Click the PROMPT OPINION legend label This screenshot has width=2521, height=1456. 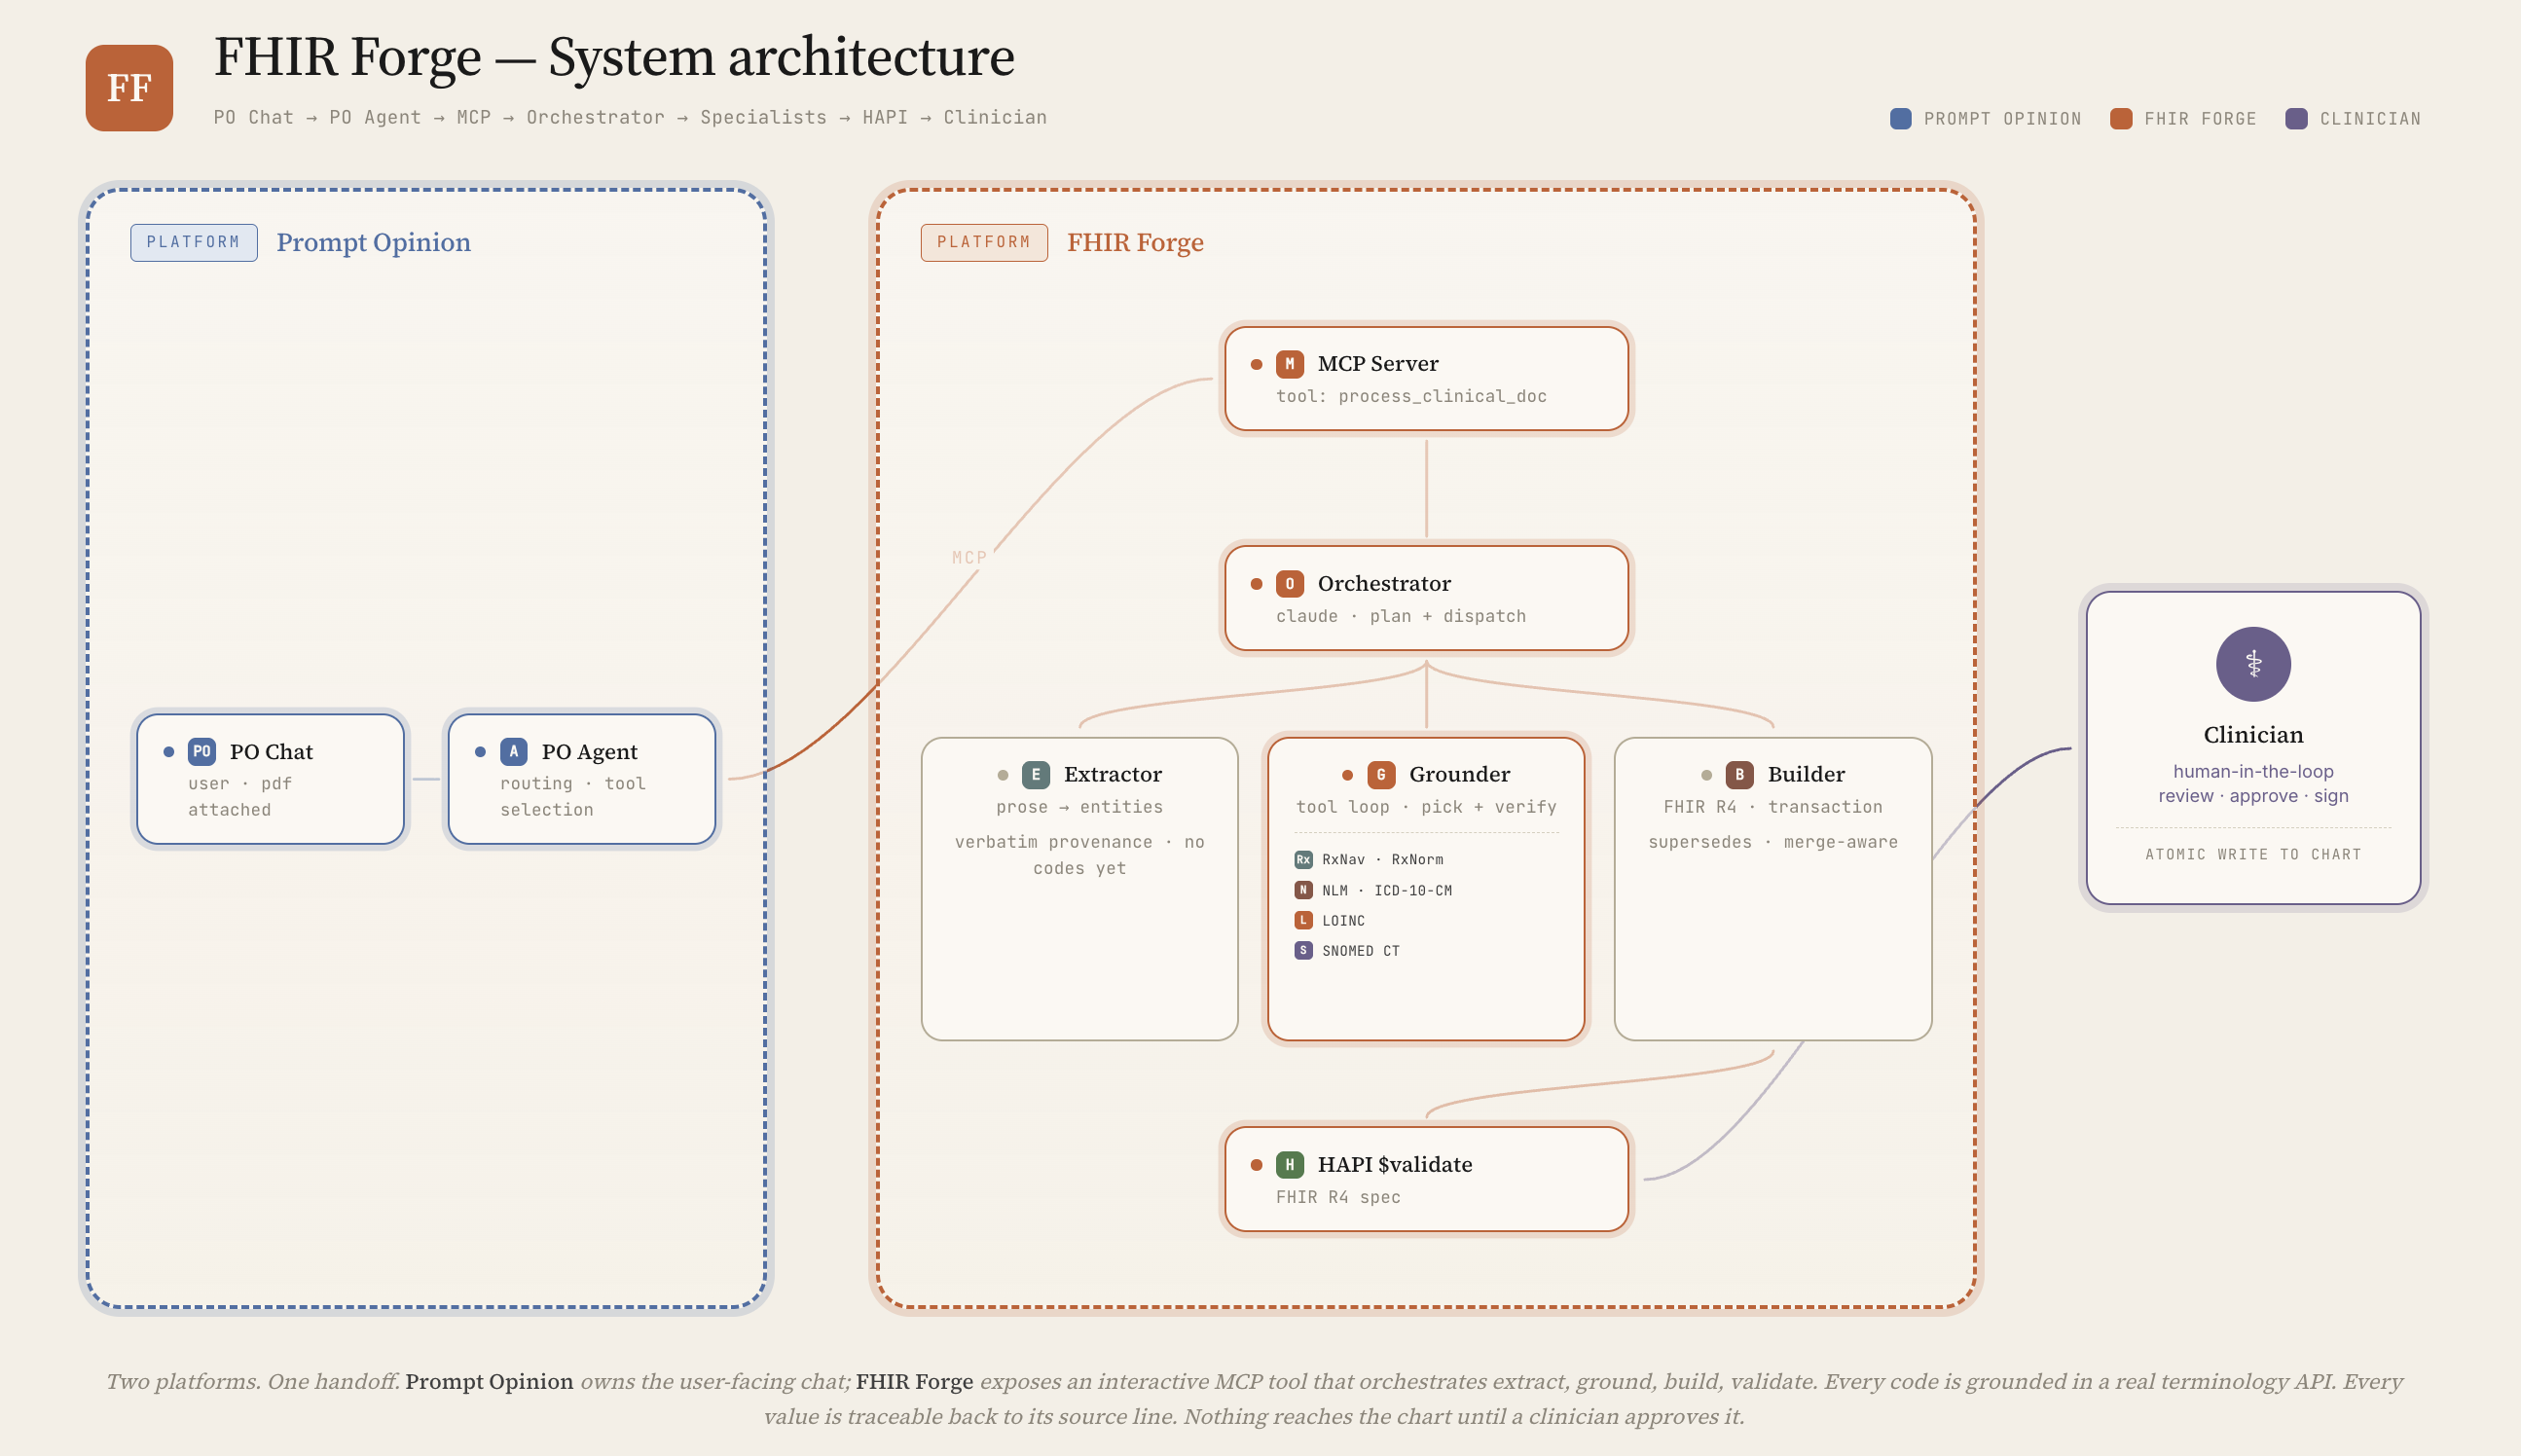[x=2002, y=119]
